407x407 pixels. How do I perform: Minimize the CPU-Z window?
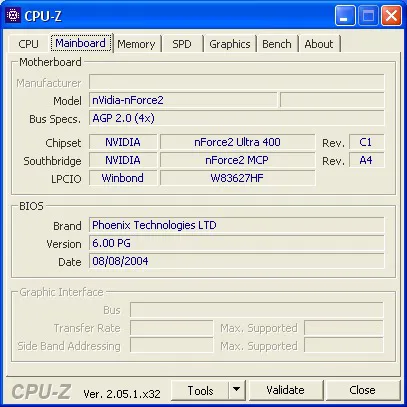(345, 15)
